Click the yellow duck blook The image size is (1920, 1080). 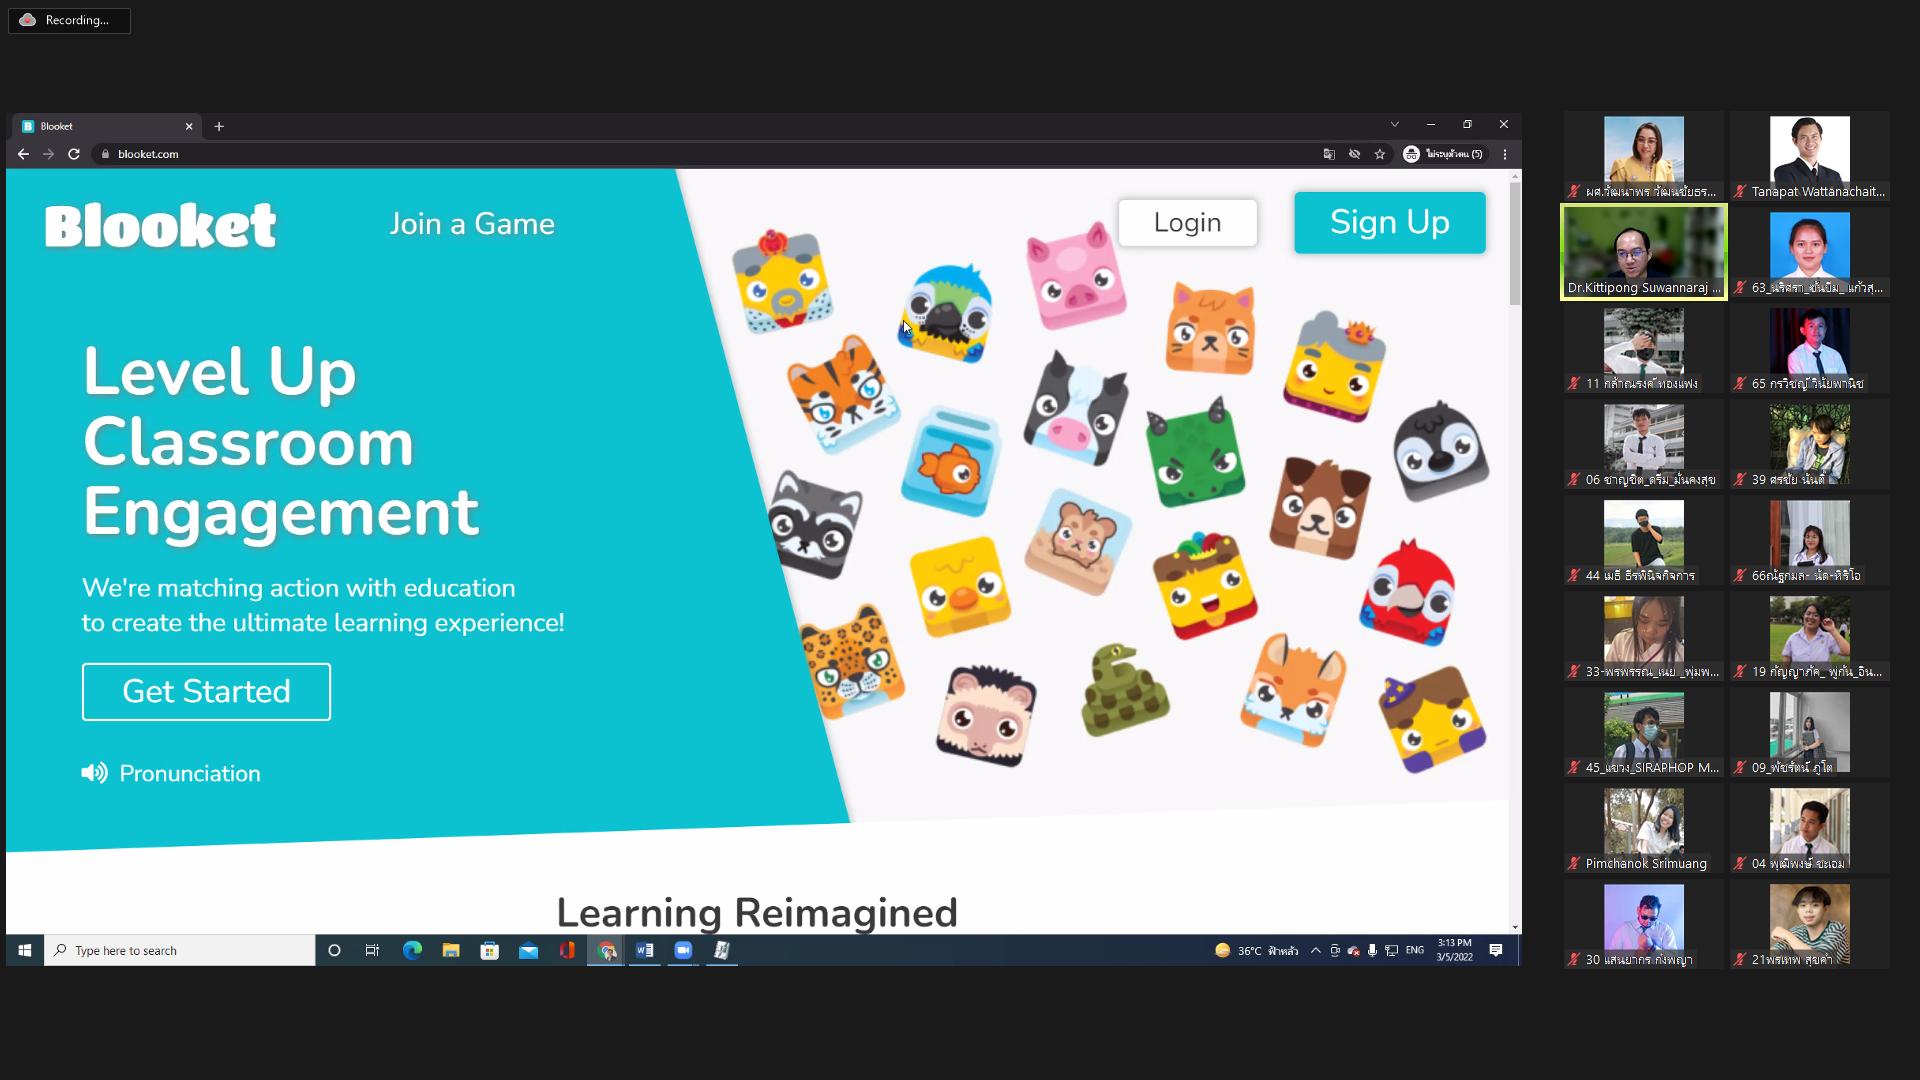[x=960, y=587]
